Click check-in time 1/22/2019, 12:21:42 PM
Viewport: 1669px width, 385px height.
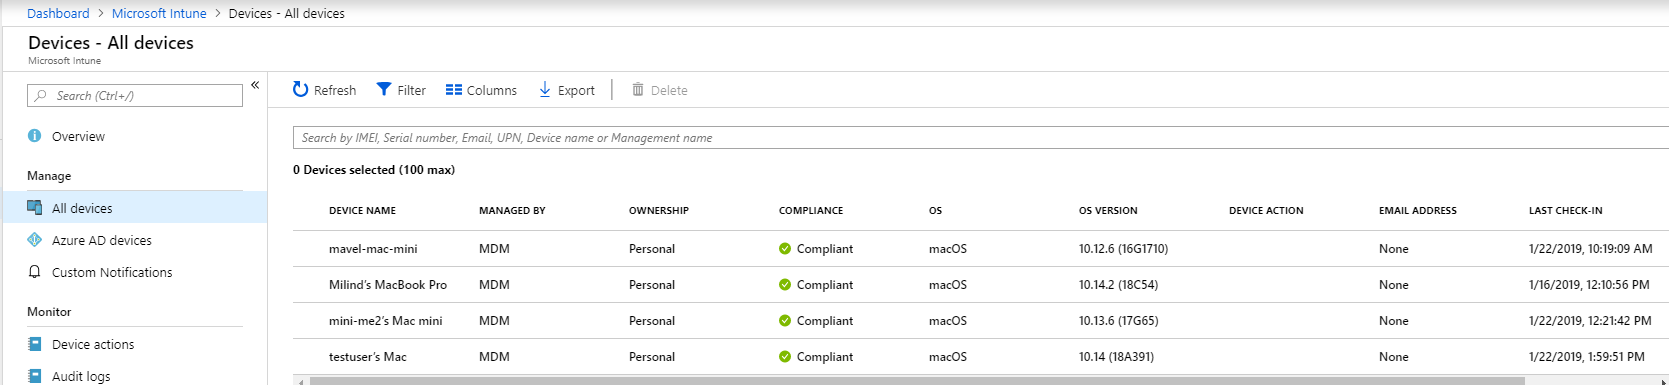(1589, 321)
